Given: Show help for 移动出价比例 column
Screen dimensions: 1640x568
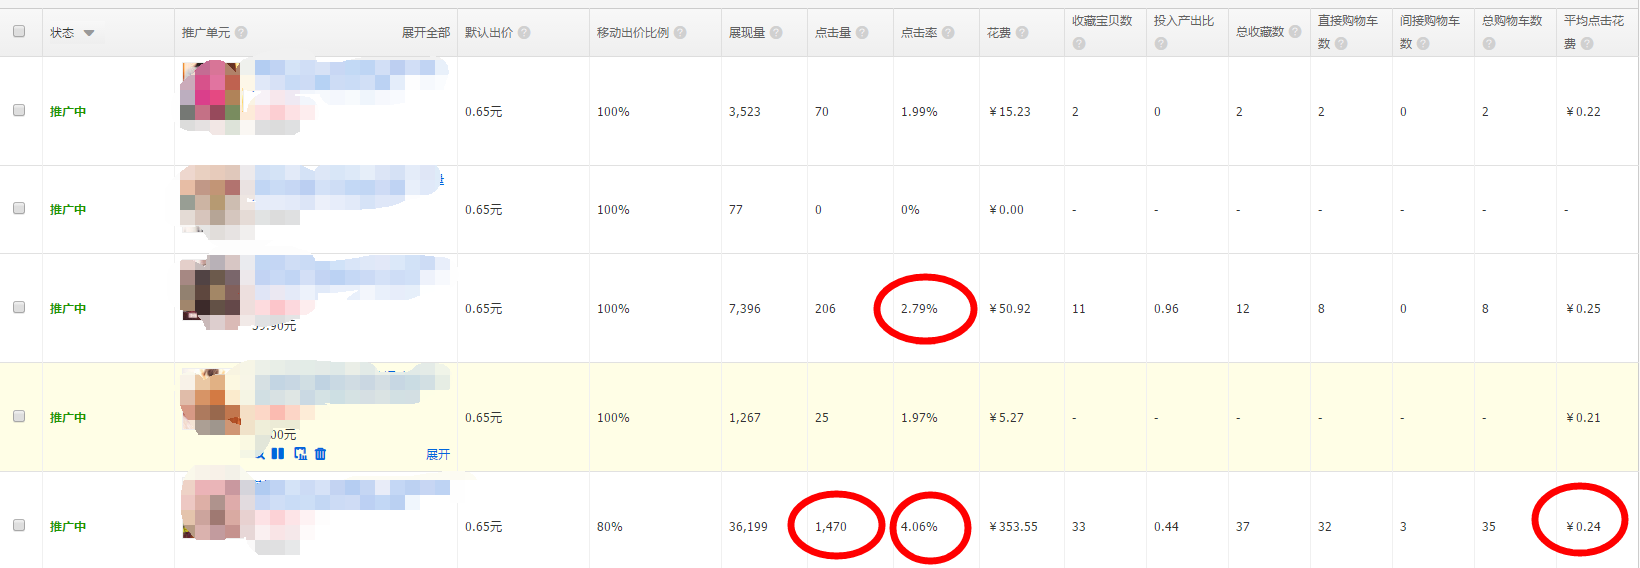Looking at the screenshot, I should (x=680, y=33).
